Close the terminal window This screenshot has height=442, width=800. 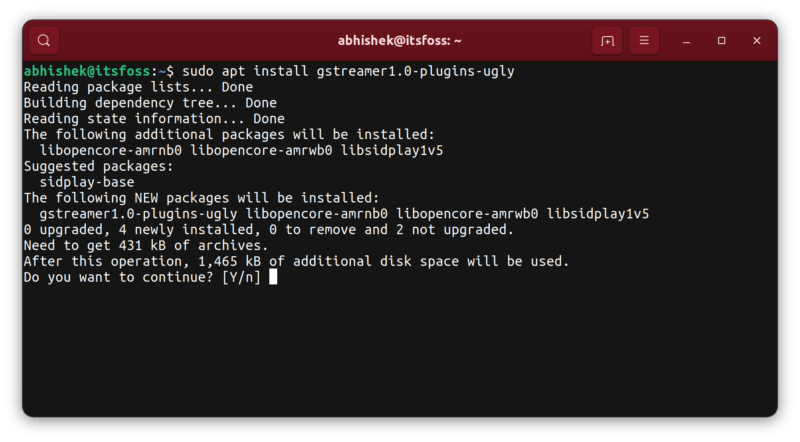point(757,41)
